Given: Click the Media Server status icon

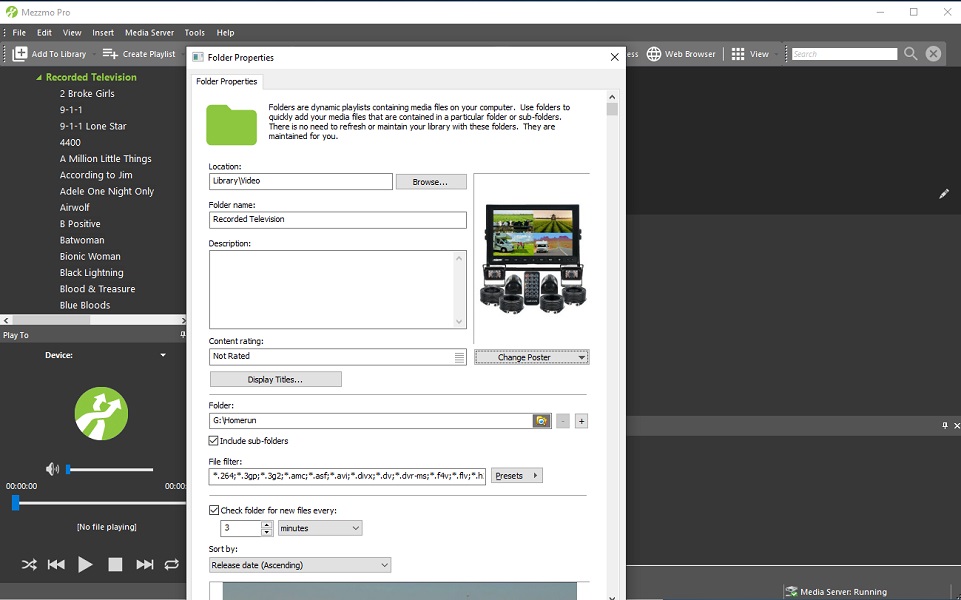Looking at the screenshot, I should tap(791, 591).
